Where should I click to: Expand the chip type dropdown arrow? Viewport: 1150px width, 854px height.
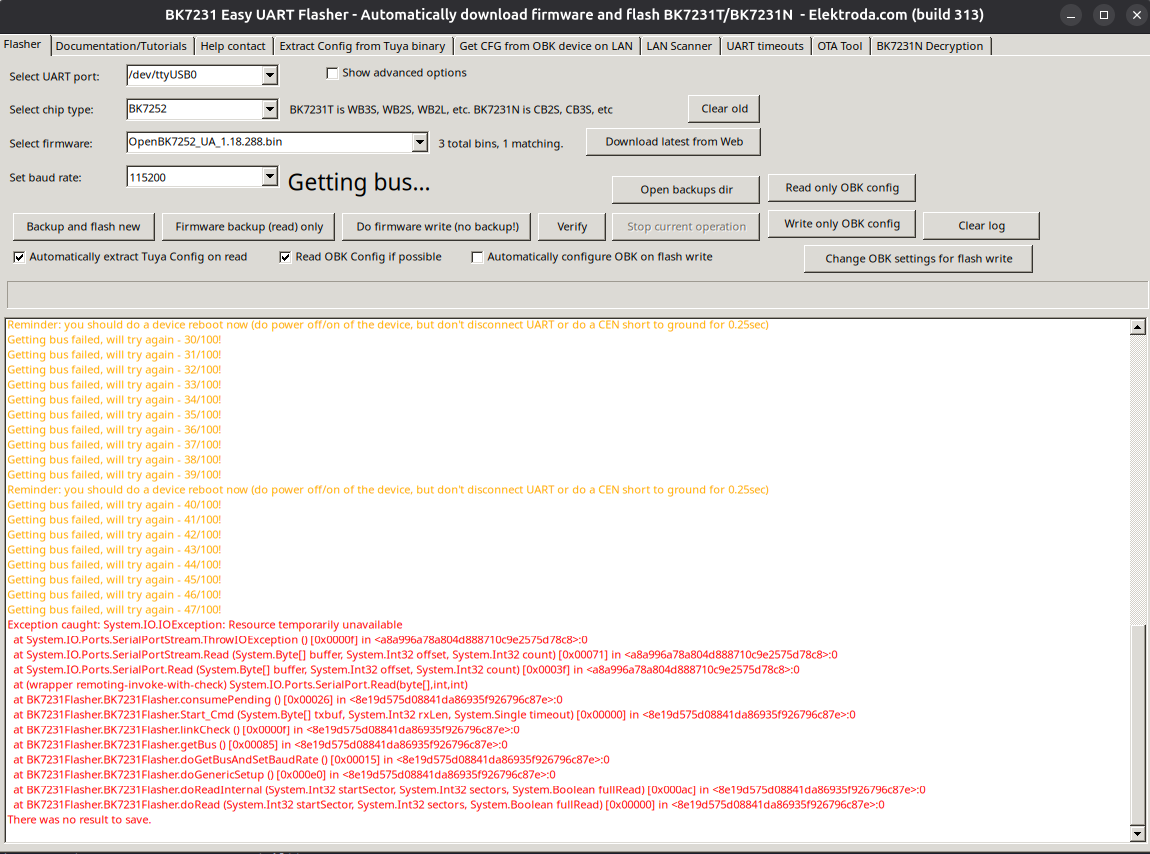pyautogui.click(x=270, y=109)
